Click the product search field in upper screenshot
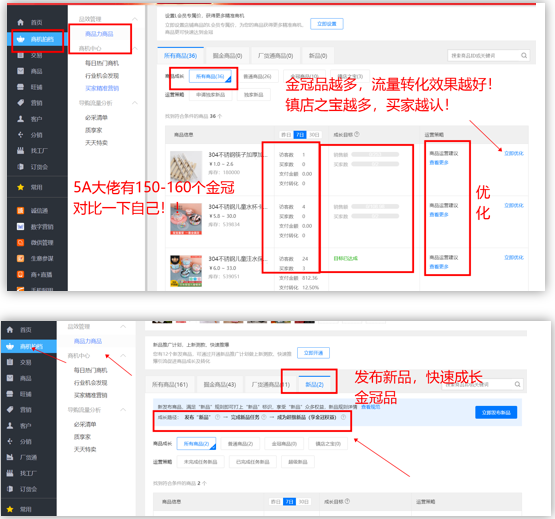 coord(489,55)
